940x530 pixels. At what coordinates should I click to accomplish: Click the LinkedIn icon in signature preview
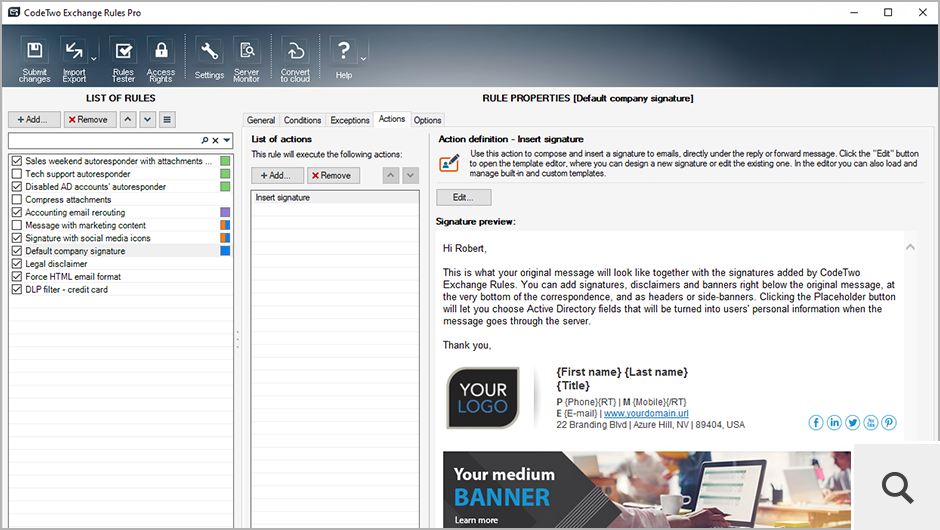(x=834, y=423)
